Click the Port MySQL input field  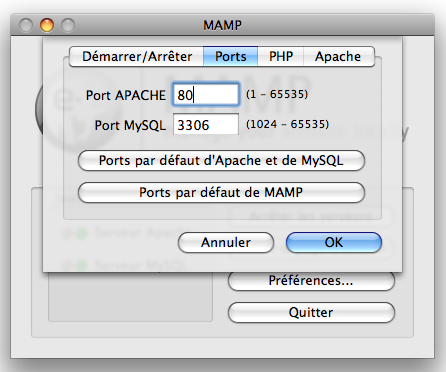pos(206,124)
